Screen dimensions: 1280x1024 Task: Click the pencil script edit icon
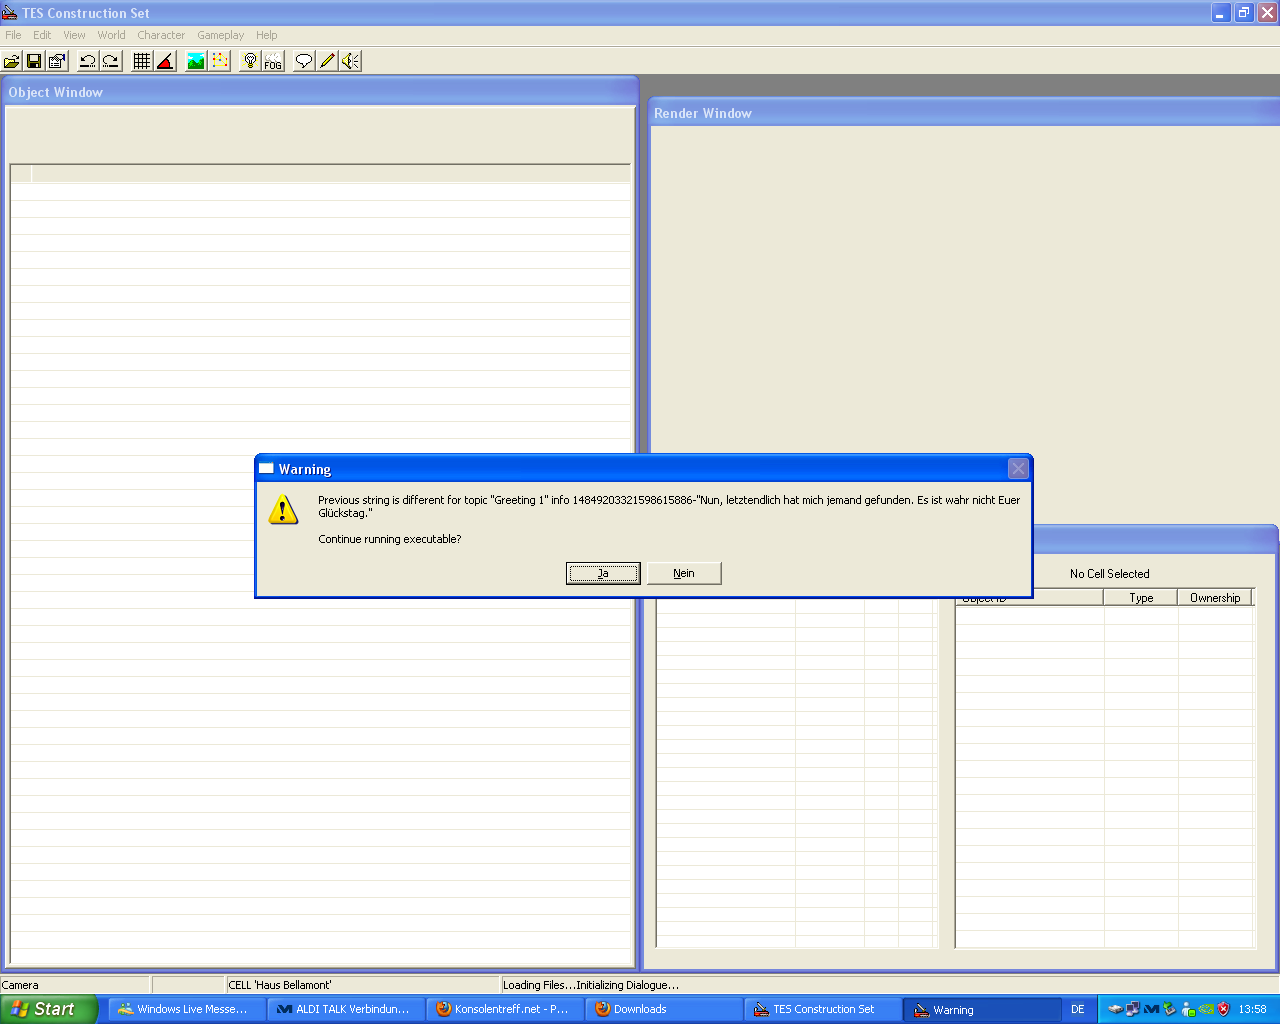(x=327, y=61)
